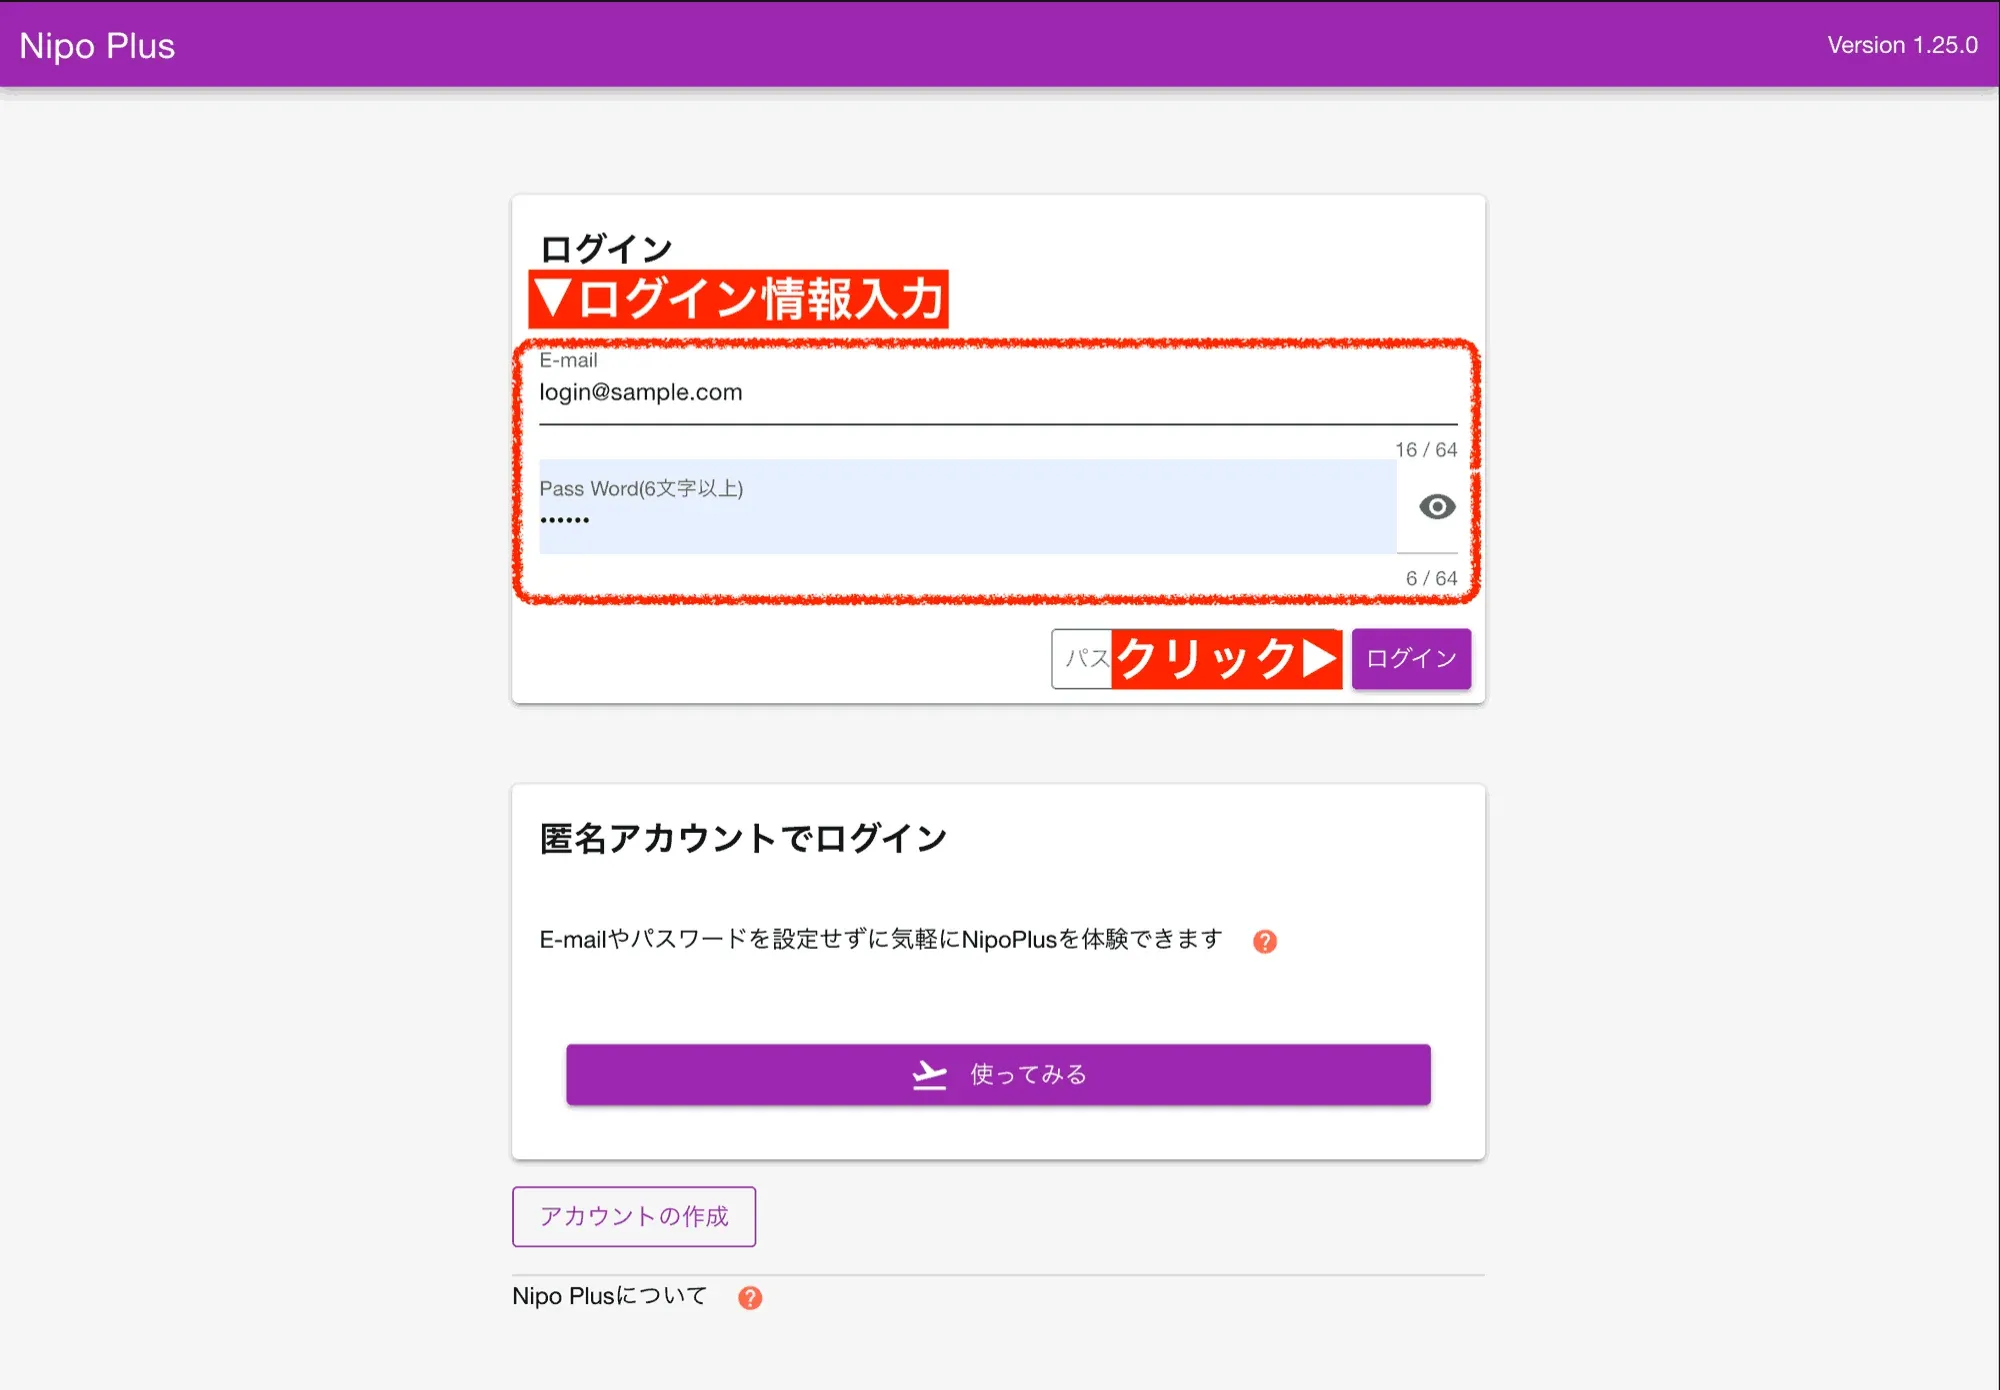This screenshot has height=1390, width=2000.
Task: Click the small パス input next to クリック label
Action: 1080,658
